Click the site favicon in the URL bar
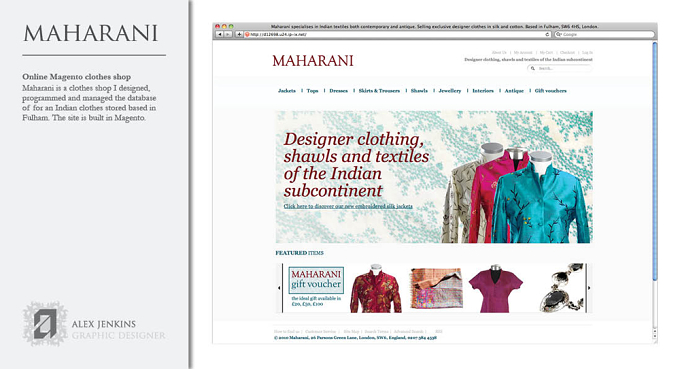Viewport: 680px width, 369px height. coord(247,34)
